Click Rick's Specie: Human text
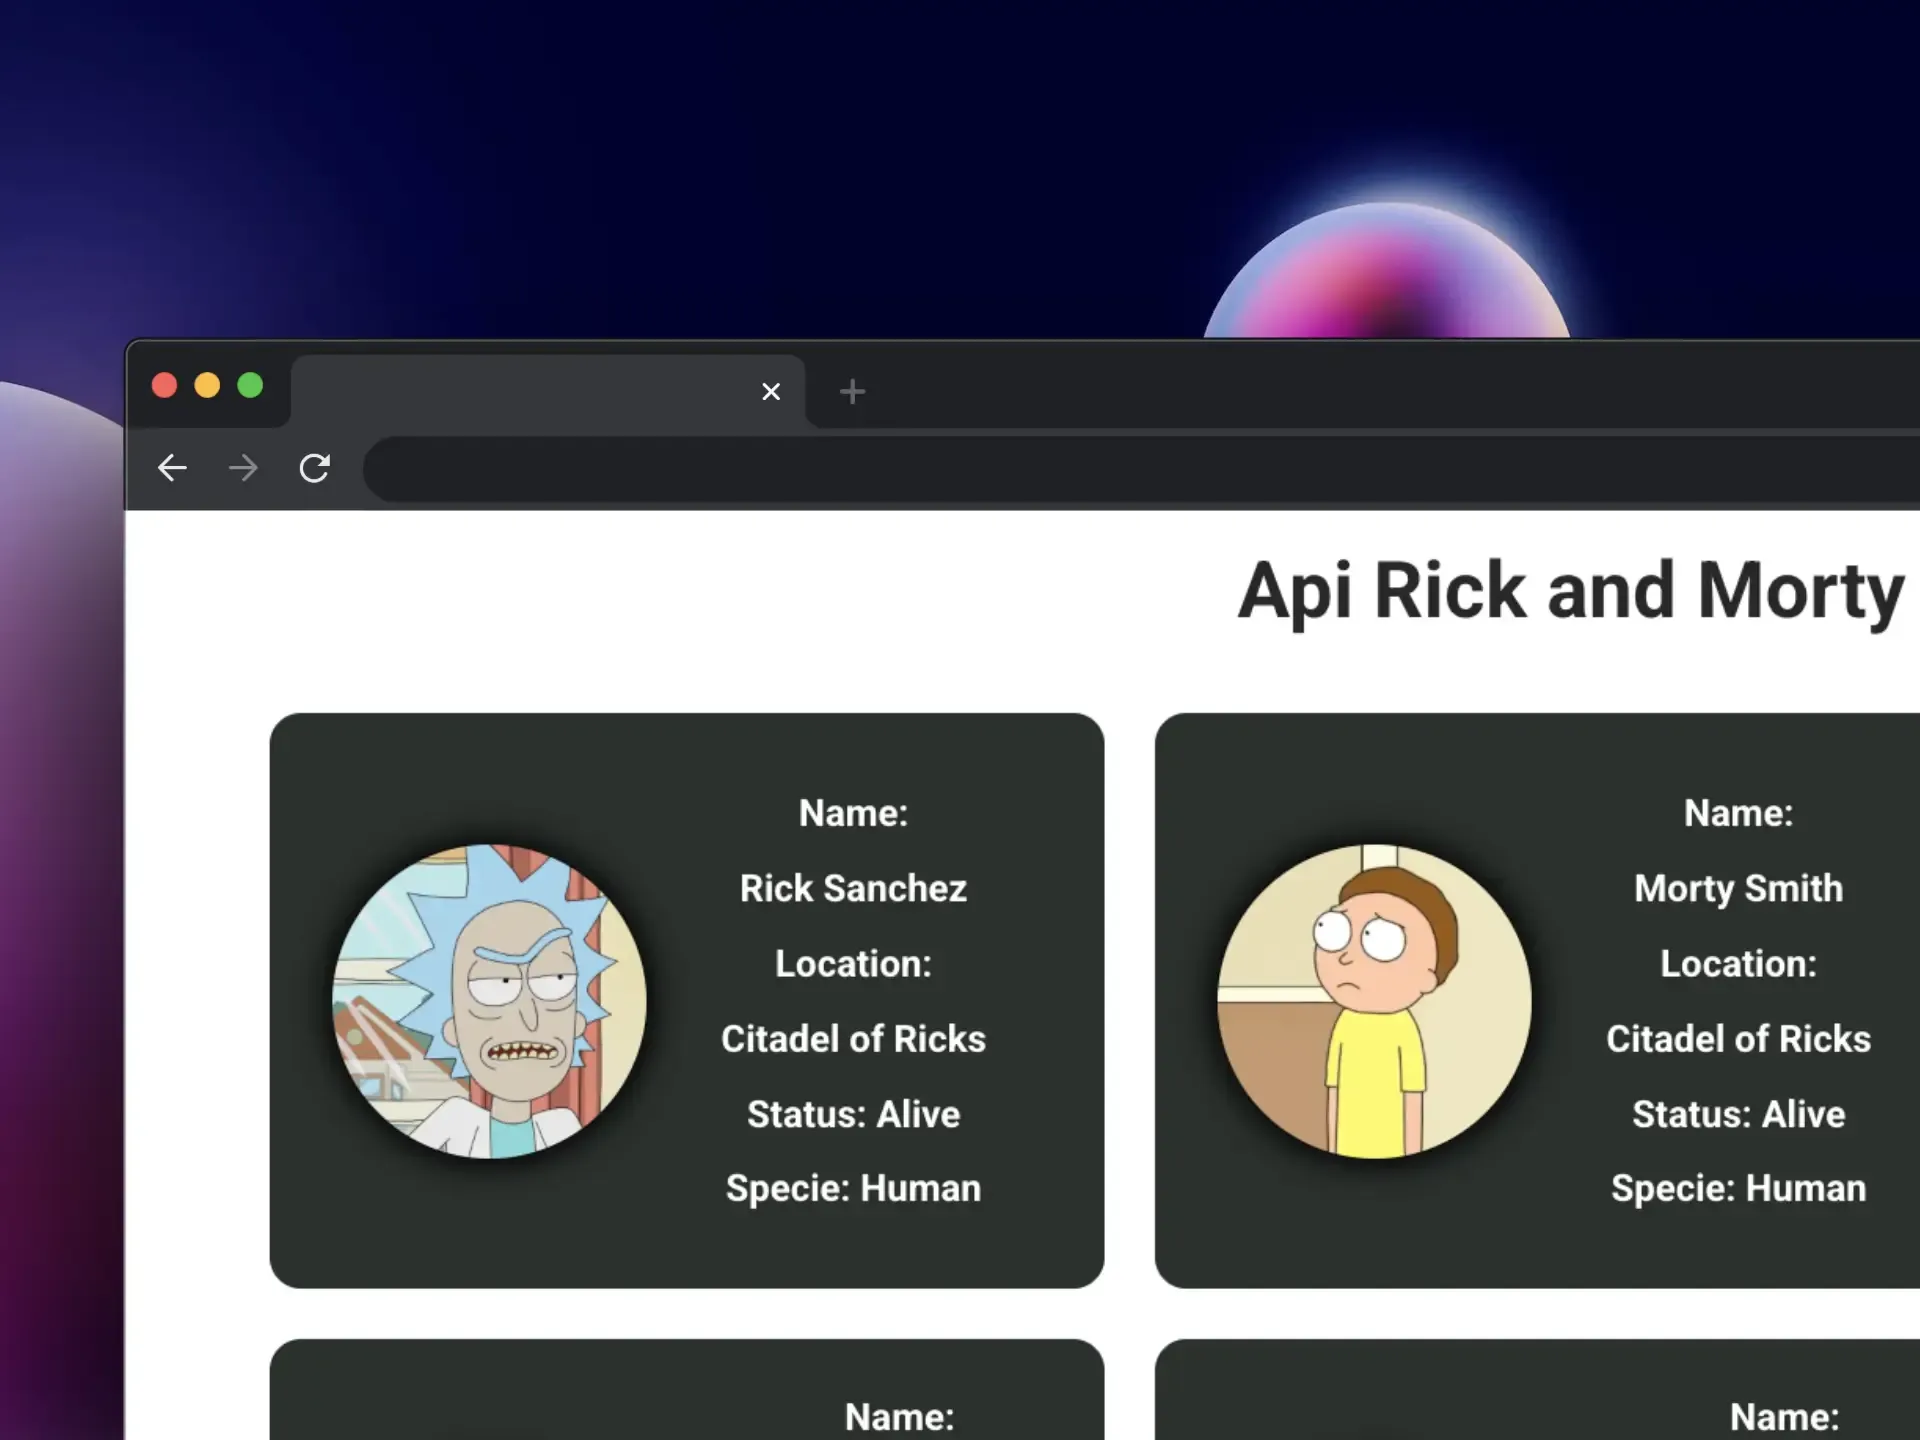The image size is (1920, 1440). point(852,1188)
